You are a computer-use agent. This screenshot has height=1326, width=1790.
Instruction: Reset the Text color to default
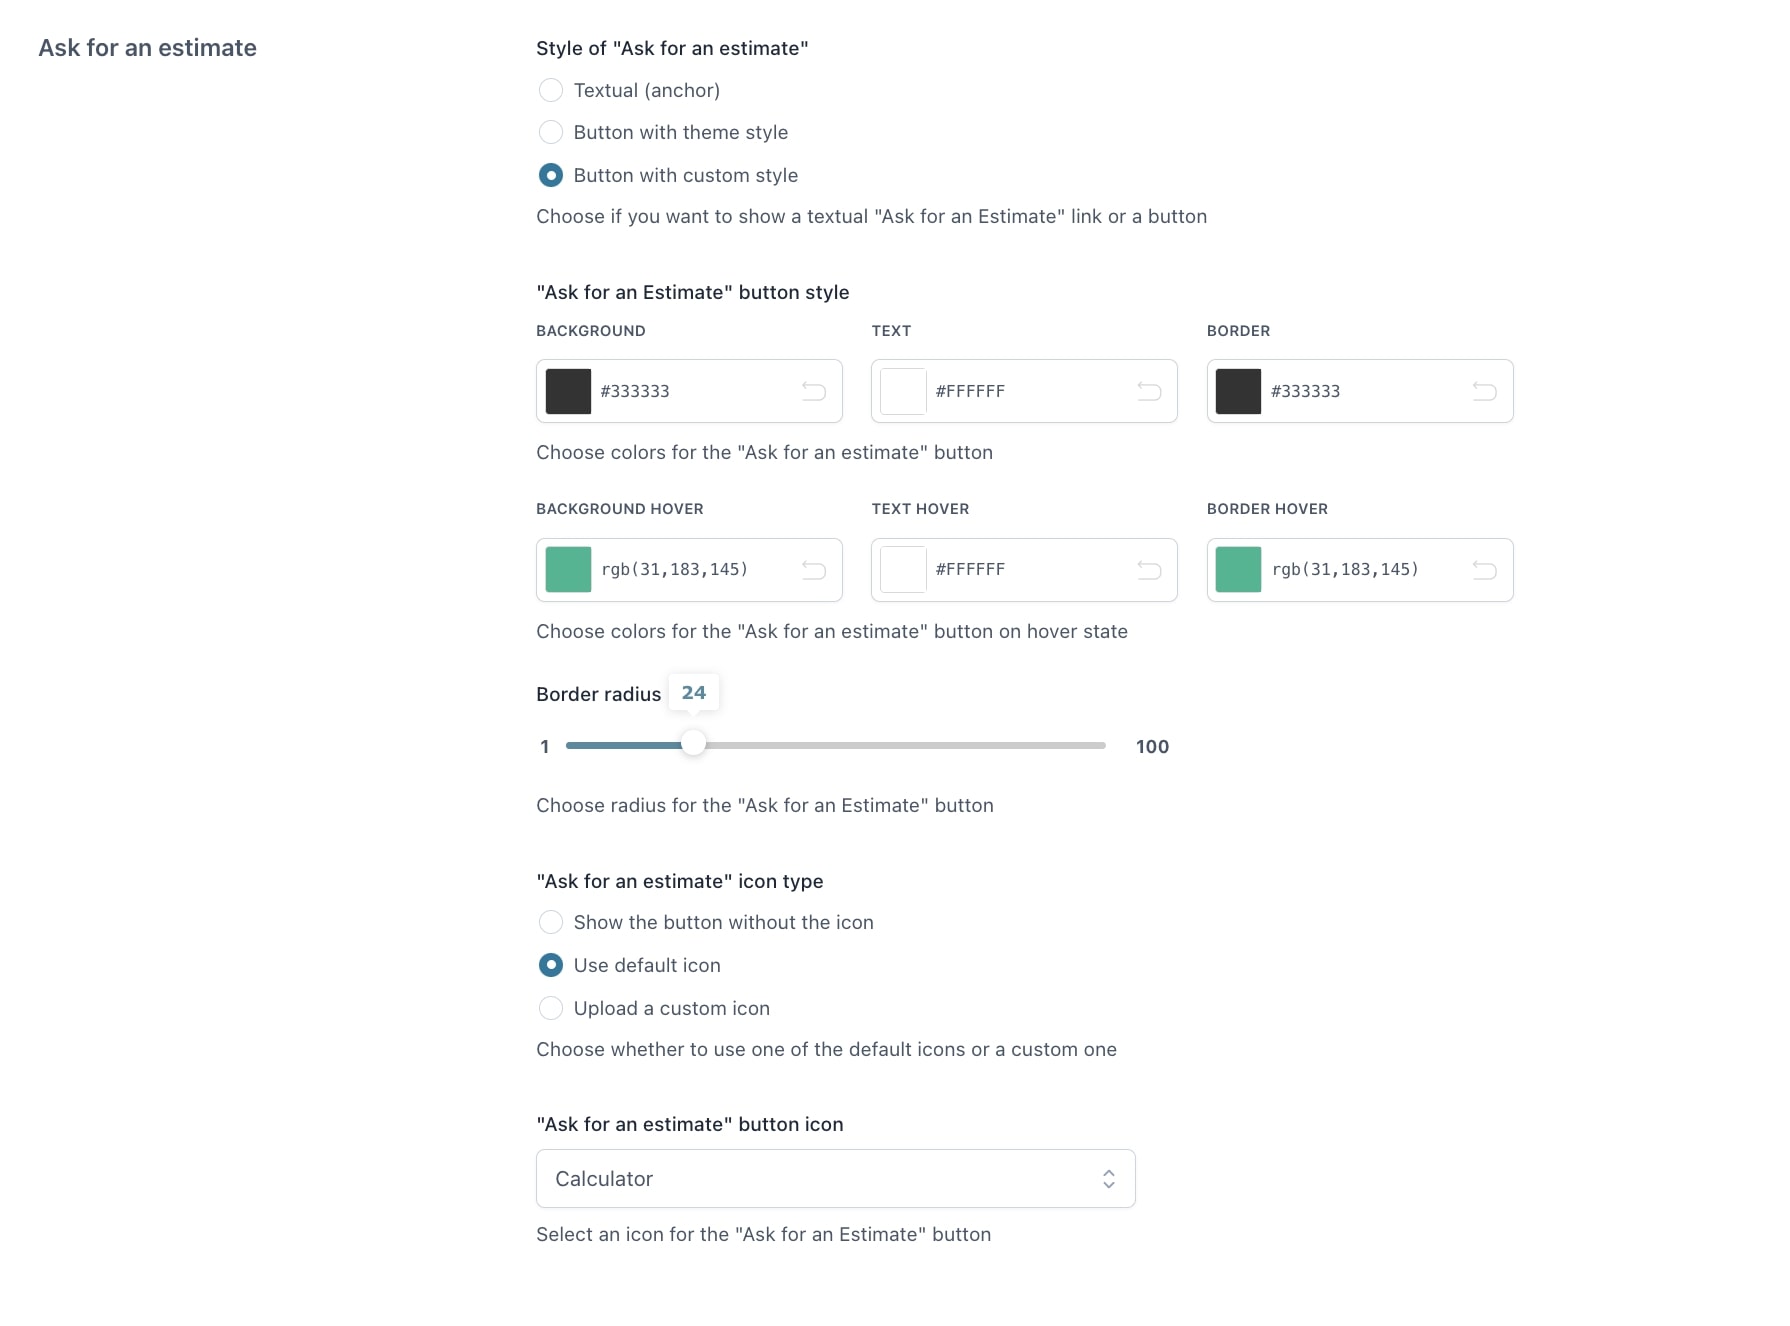coord(1149,391)
